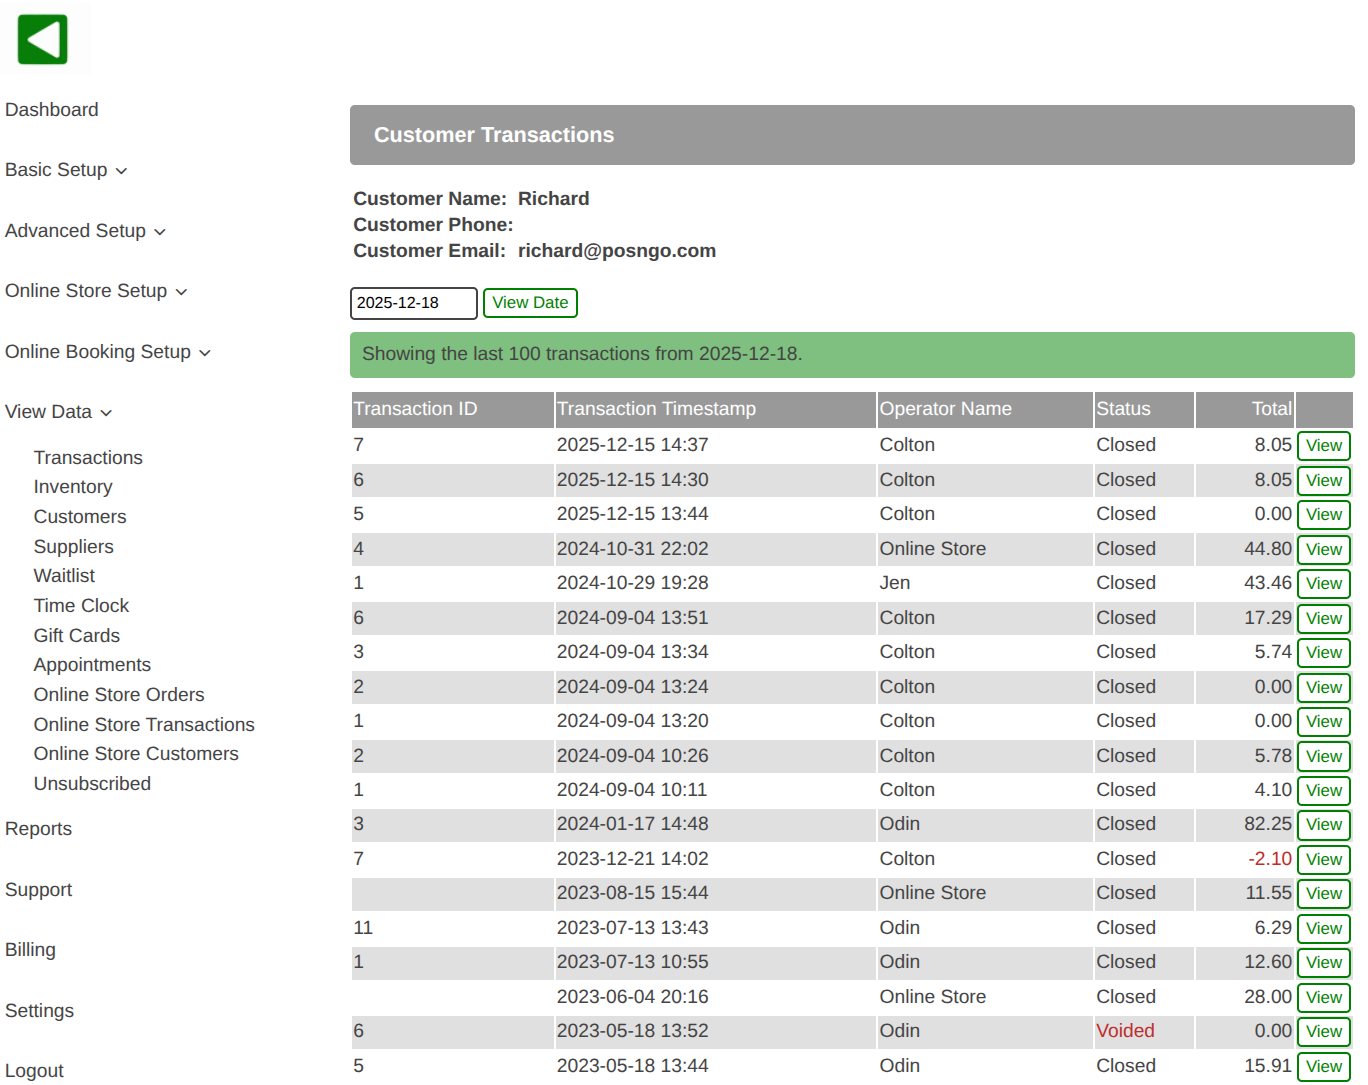Expand Online Store Setup menu
This screenshot has height=1085, width=1368.
(96, 291)
